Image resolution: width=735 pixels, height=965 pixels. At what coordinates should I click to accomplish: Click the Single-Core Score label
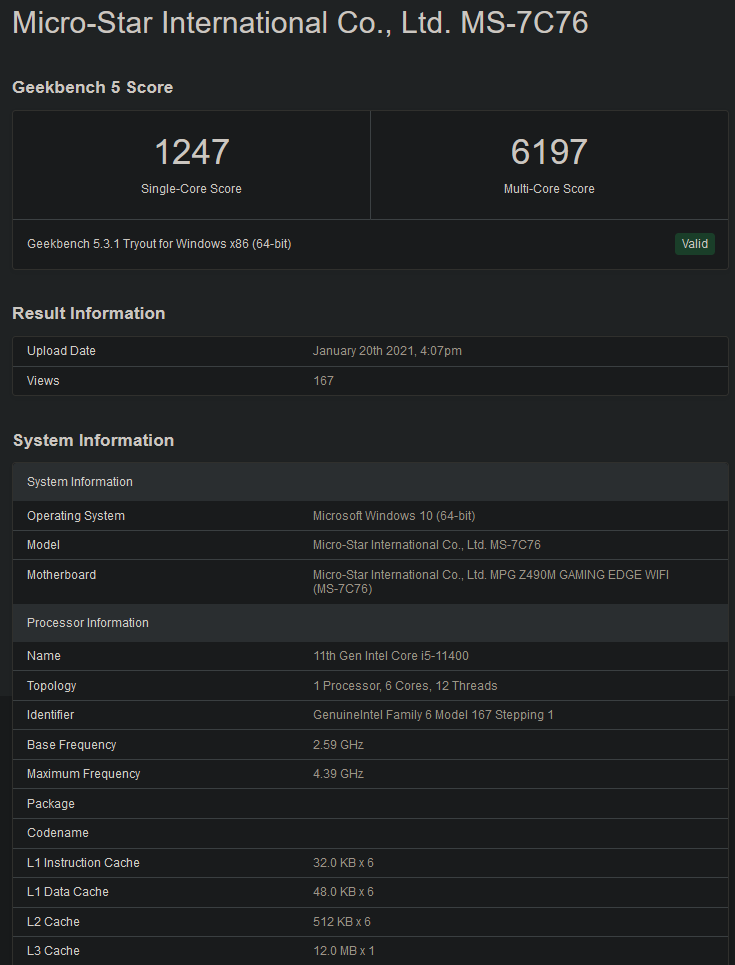coord(191,189)
